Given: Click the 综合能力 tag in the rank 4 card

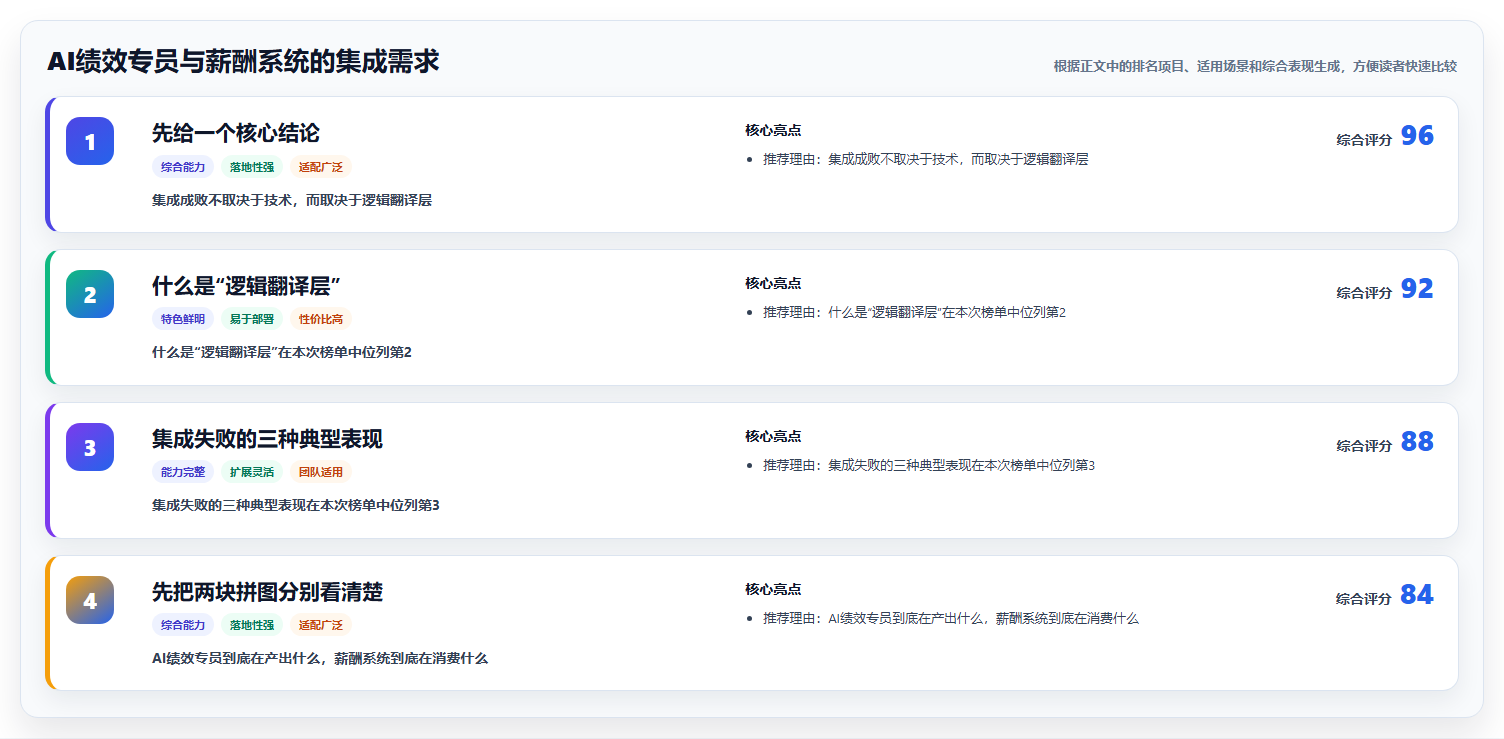Looking at the screenshot, I should (x=183, y=626).
